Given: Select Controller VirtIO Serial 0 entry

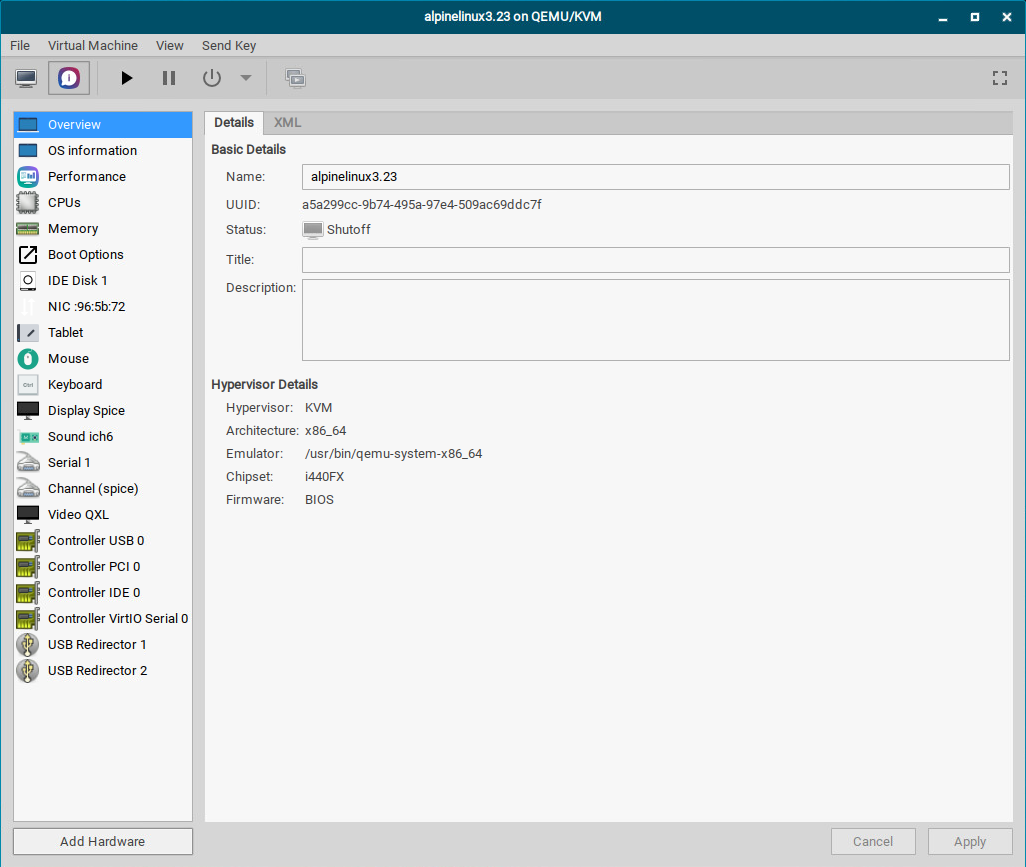Looking at the screenshot, I should [103, 619].
